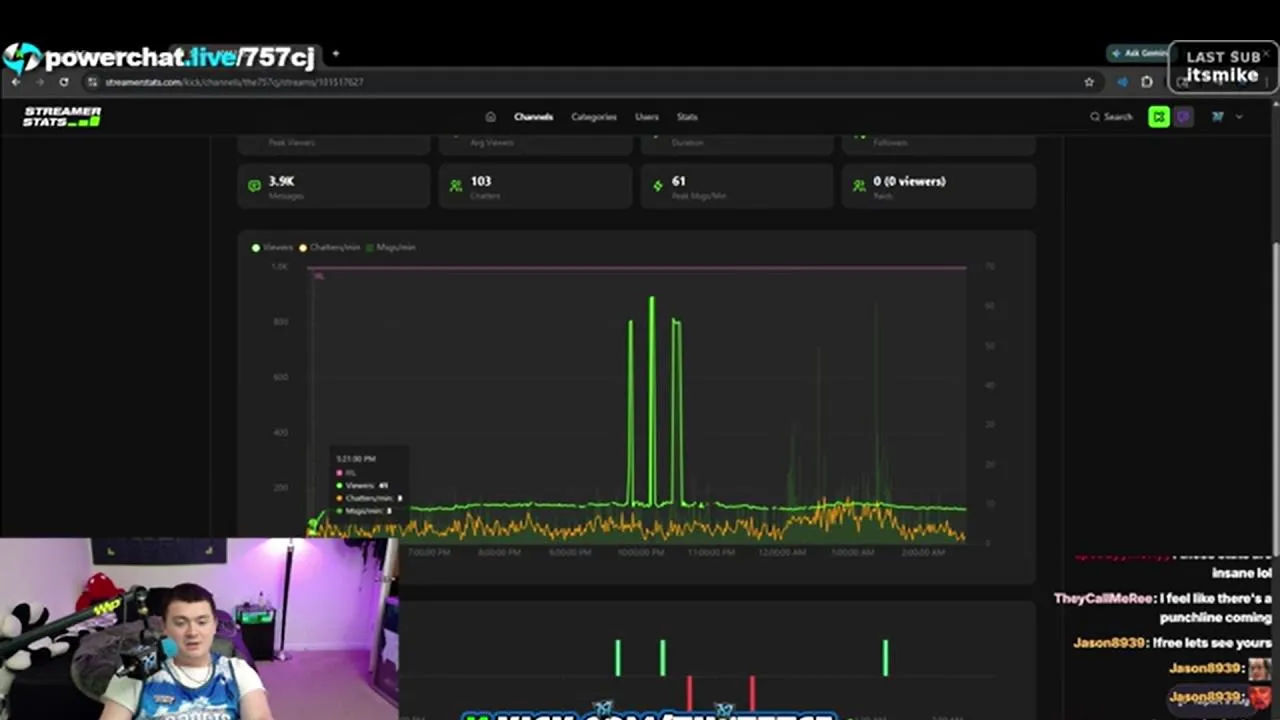The image size is (1280, 720).
Task: Click the 3.9K Messages stat card
Action: (334, 187)
